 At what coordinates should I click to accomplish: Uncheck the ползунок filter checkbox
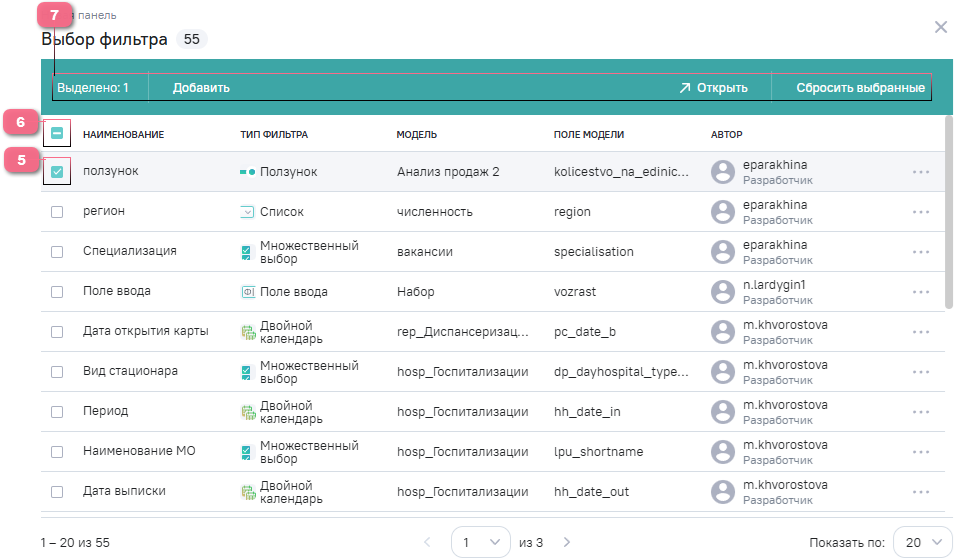tap(57, 172)
